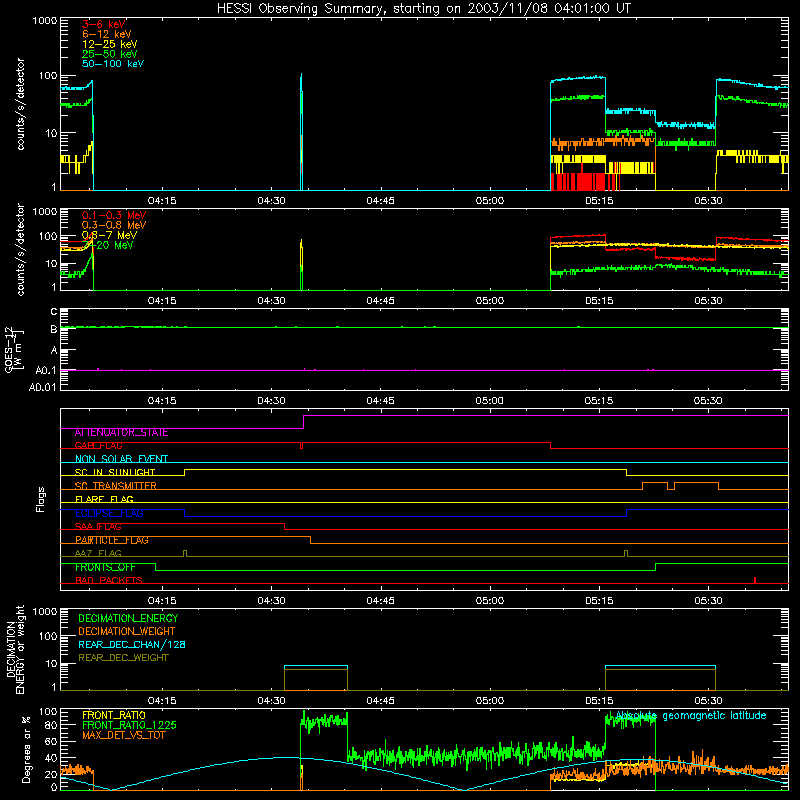Click the cyan count spike near 04:34 in keV panel
The height and width of the screenshot is (800, 800).
tap(302, 132)
